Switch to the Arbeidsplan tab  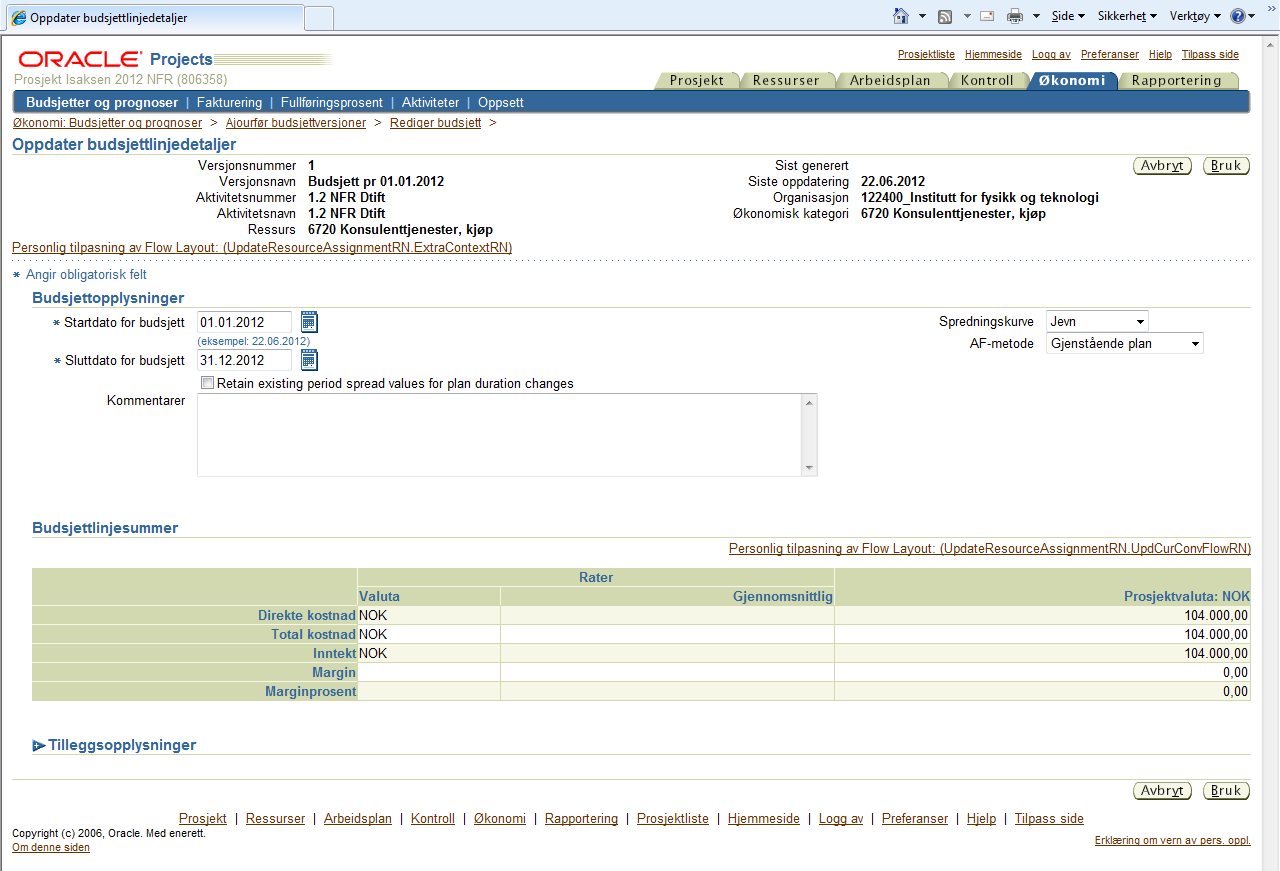click(x=890, y=81)
